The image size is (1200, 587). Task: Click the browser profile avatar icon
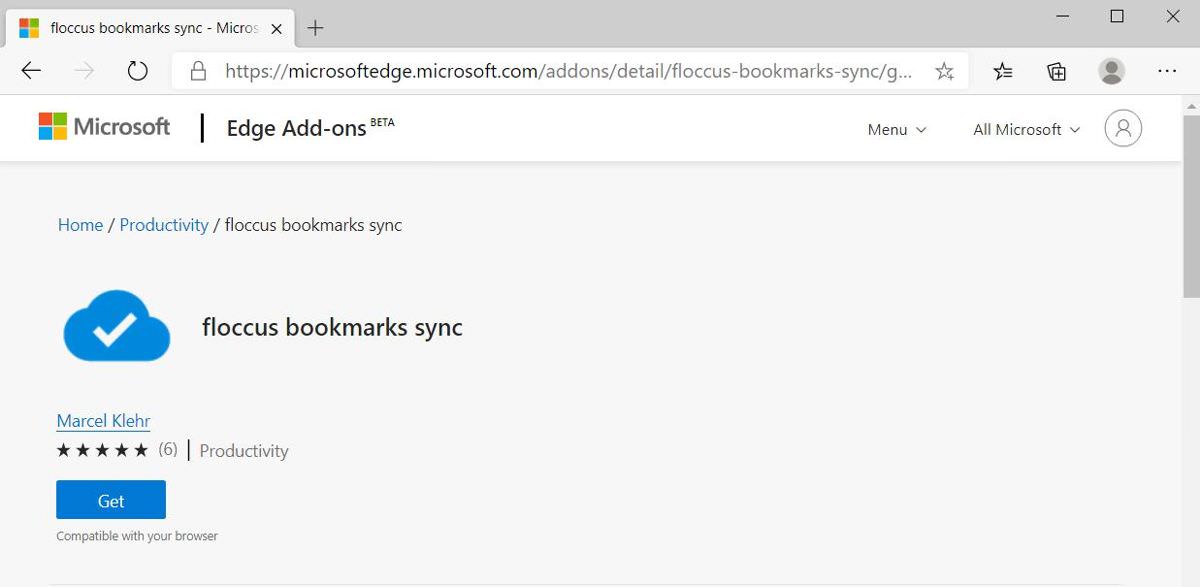pos(1111,71)
